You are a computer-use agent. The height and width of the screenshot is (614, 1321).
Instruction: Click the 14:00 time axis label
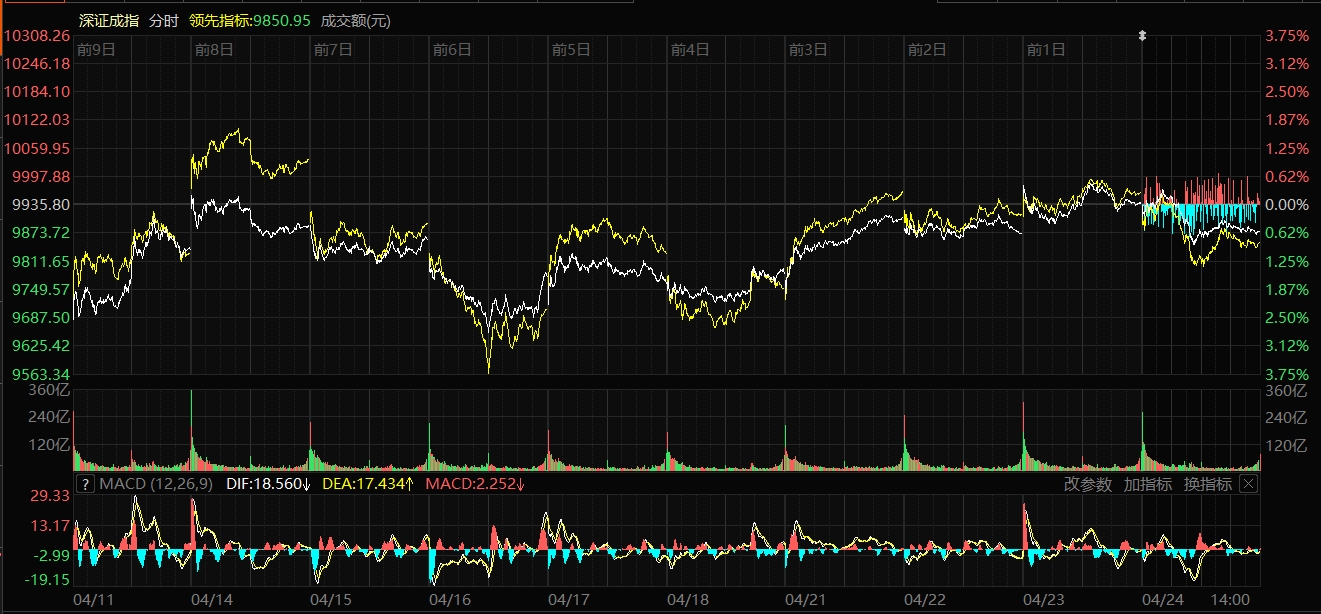tap(1230, 600)
